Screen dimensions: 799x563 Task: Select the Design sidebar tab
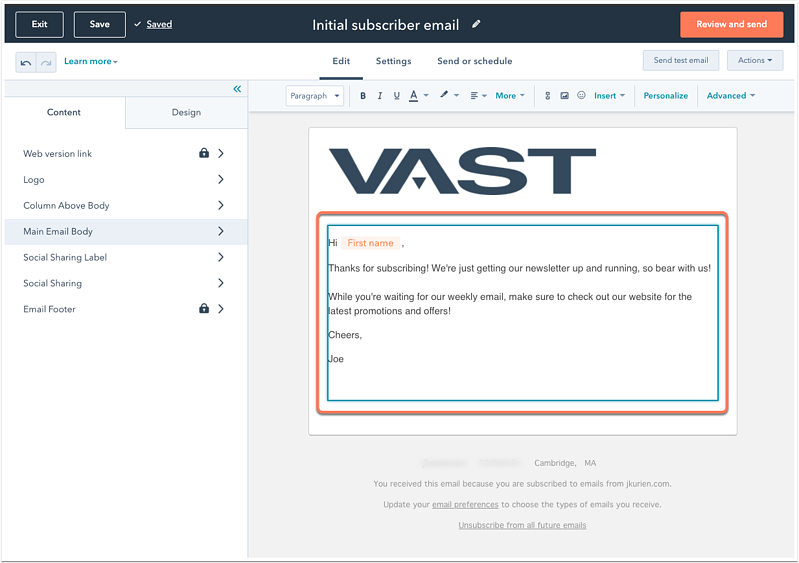(x=187, y=112)
